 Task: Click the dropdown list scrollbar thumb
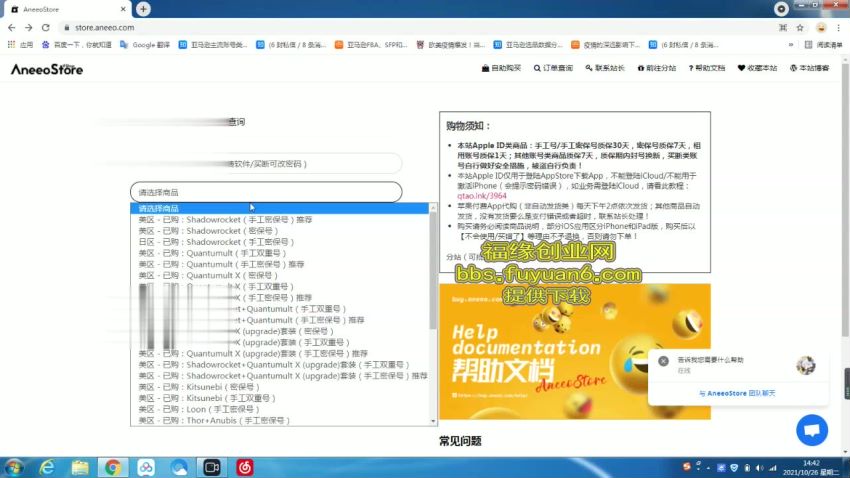[433, 270]
